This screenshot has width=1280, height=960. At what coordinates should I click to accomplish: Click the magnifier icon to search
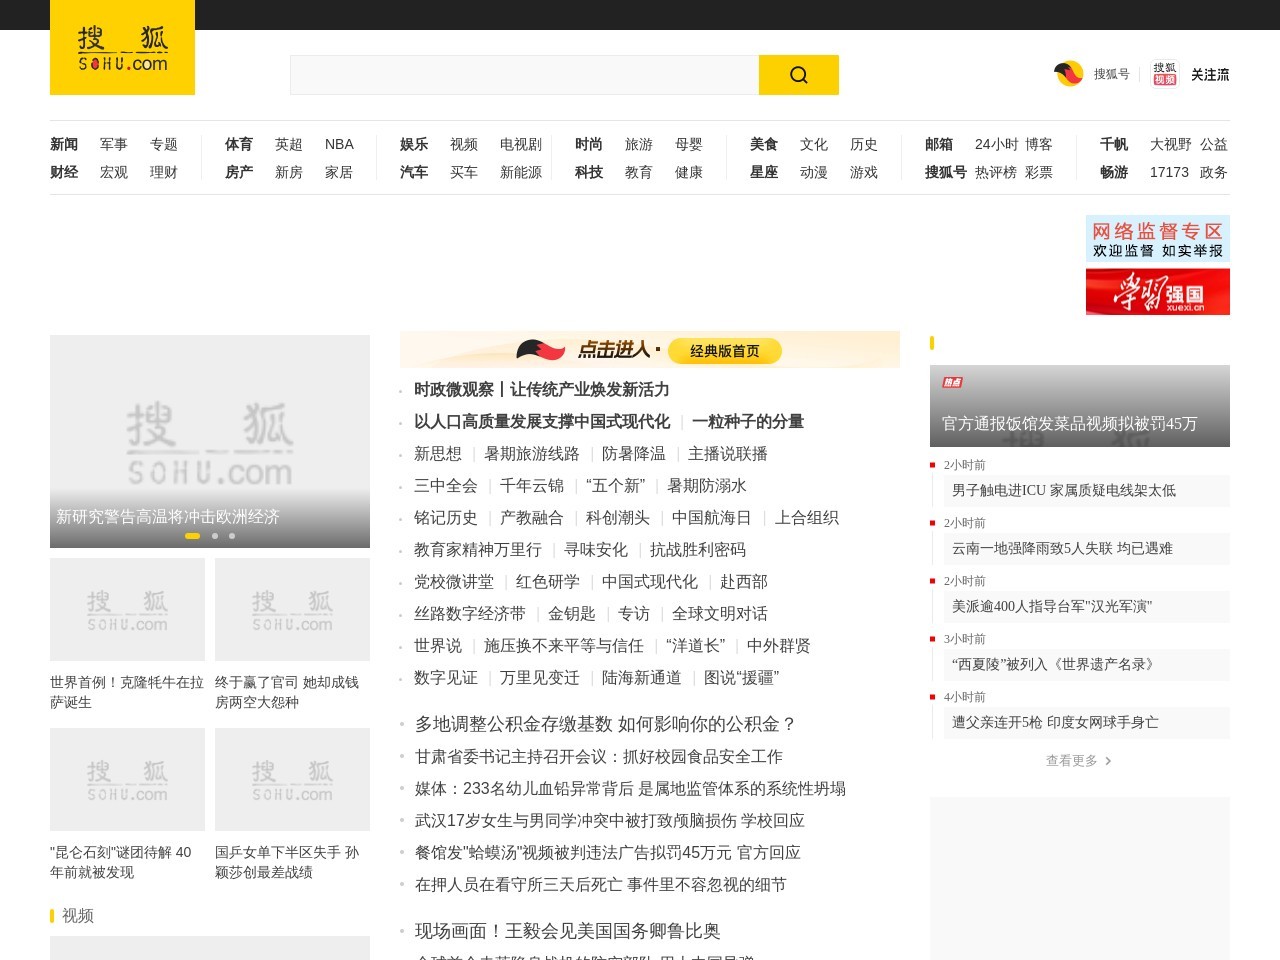pyautogui.click(x=798, y=74)
